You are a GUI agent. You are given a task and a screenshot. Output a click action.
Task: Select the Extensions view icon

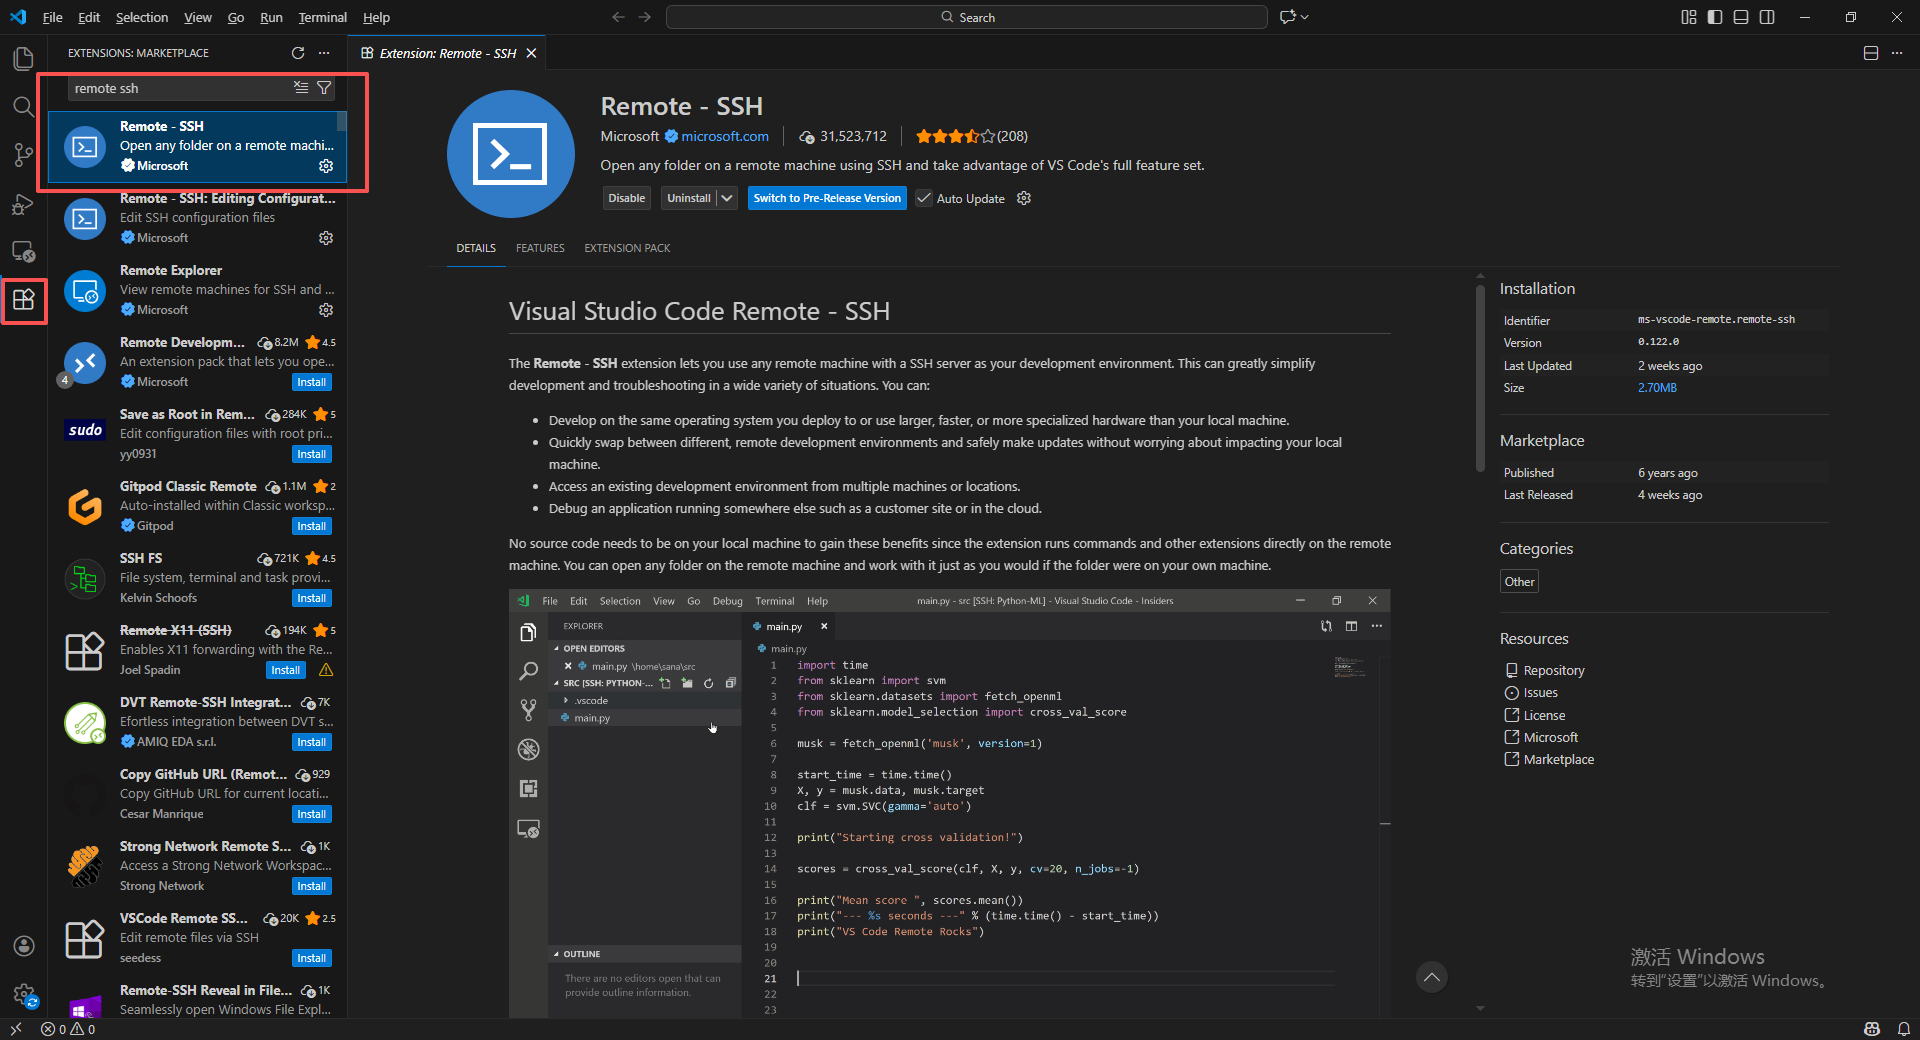click(23, 299)
